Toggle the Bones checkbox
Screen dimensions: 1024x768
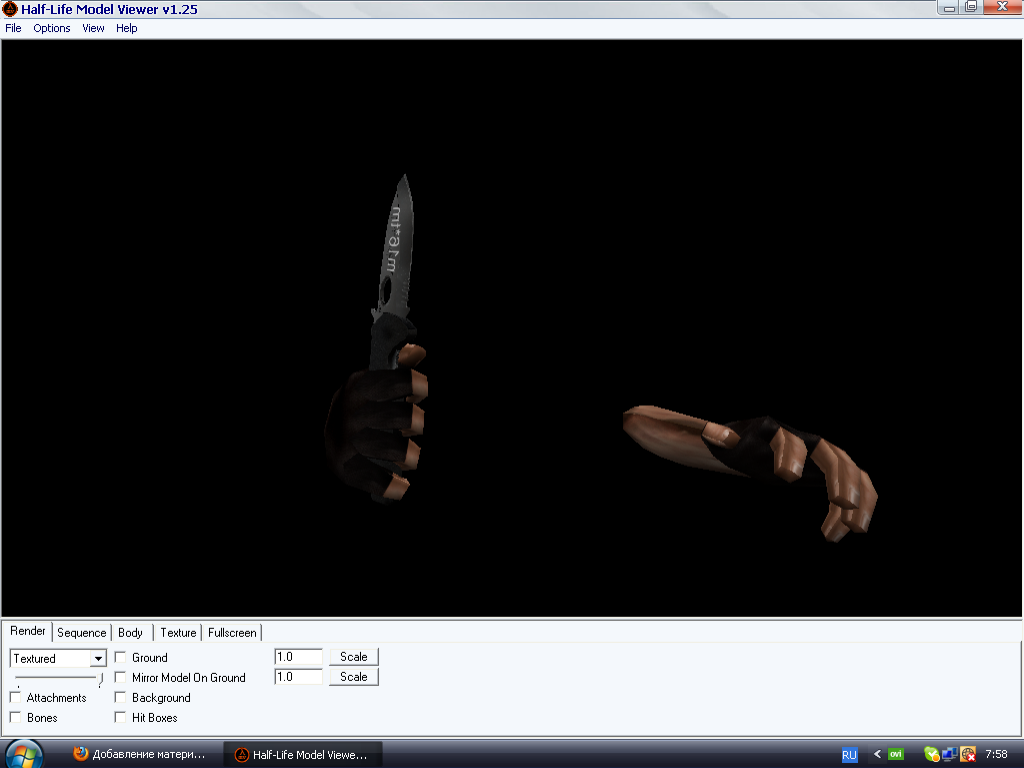point(16,718)
